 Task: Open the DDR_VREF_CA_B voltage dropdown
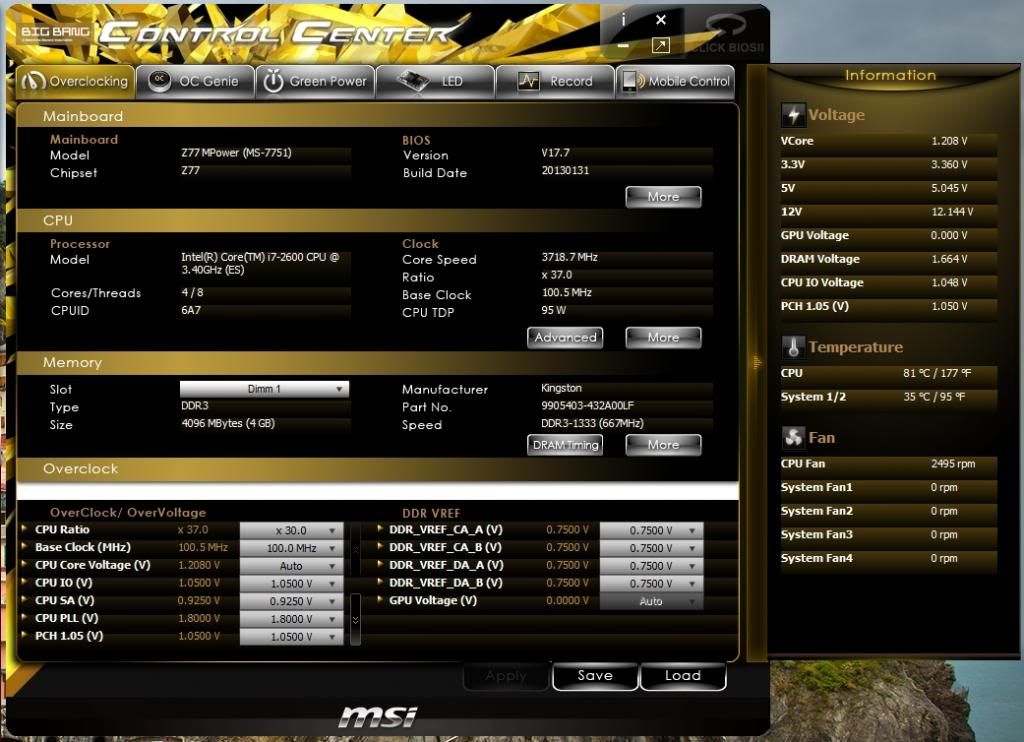pos(651,548)
